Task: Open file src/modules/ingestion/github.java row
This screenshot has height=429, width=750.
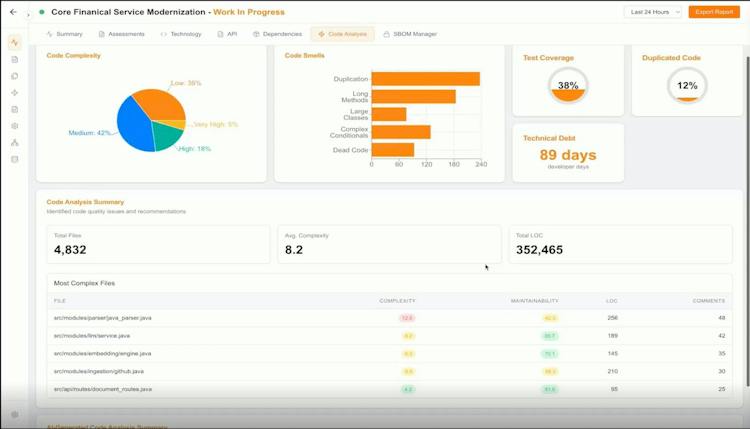Action: click(x=389, y=371)
